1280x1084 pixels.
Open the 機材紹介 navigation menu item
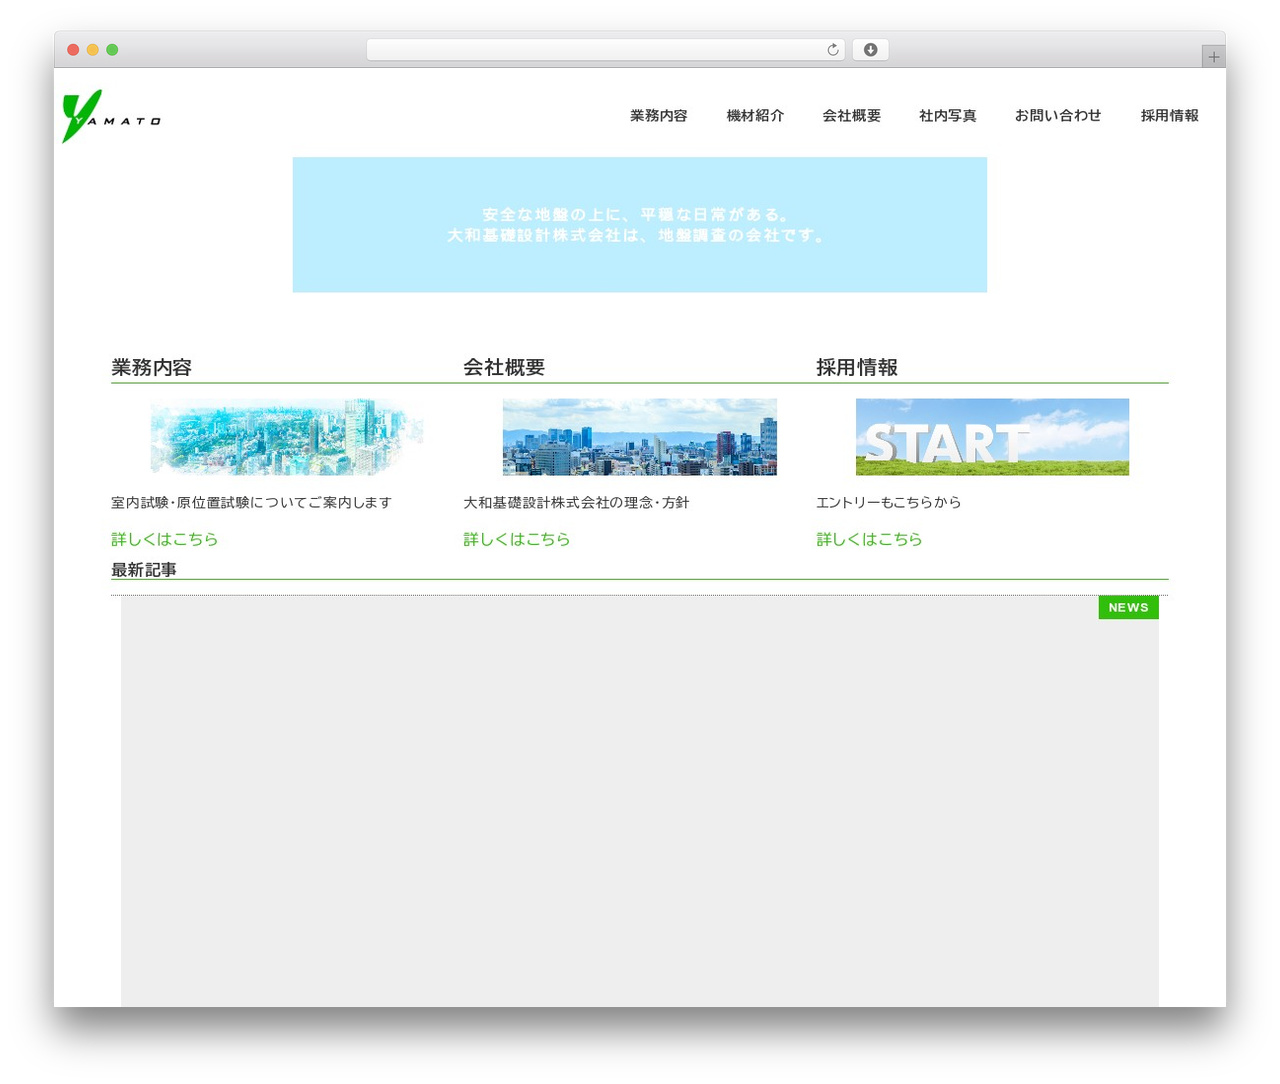(755, 116)
